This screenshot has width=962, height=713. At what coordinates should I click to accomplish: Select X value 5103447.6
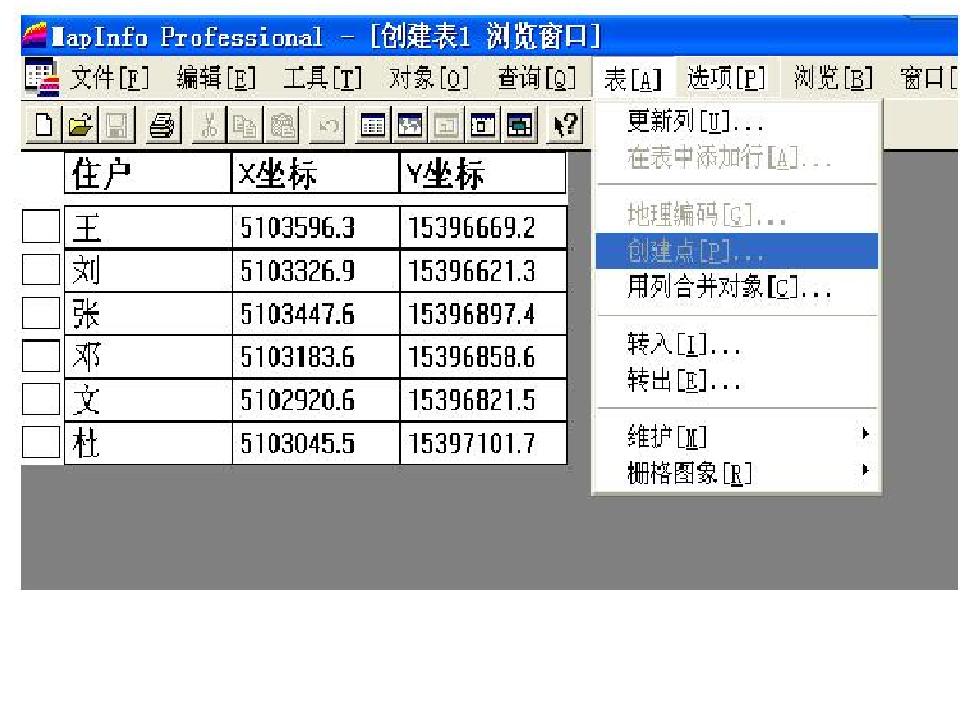316,314
